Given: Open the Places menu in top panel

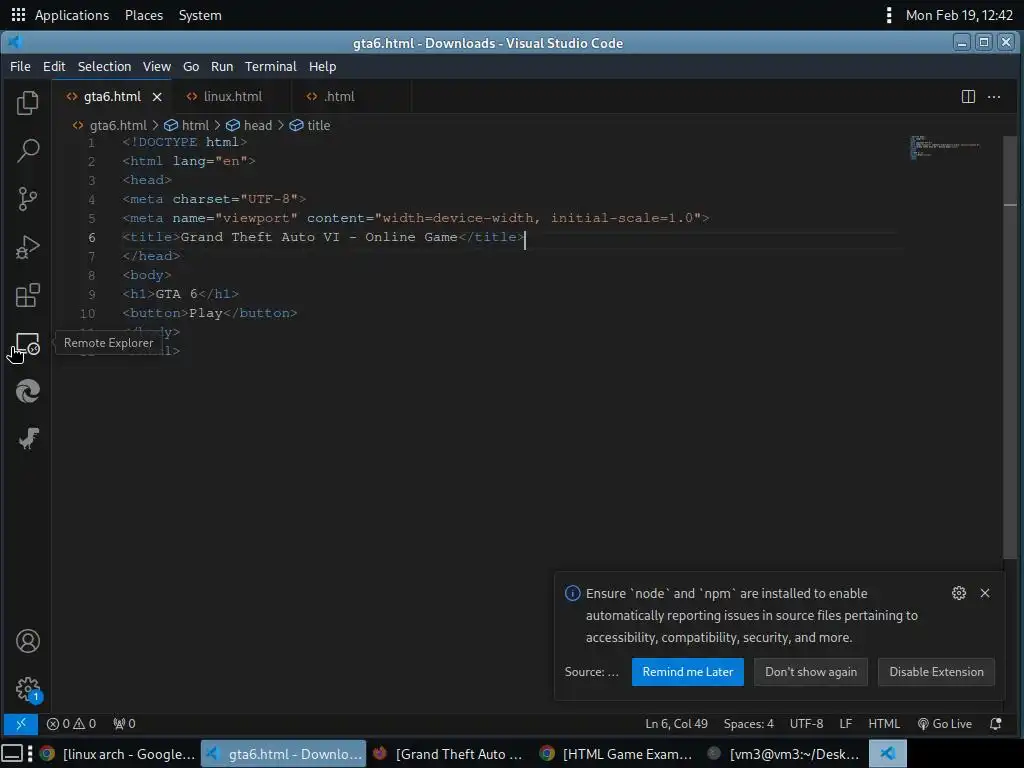Looking at the screenshot, I should [144, 15].
